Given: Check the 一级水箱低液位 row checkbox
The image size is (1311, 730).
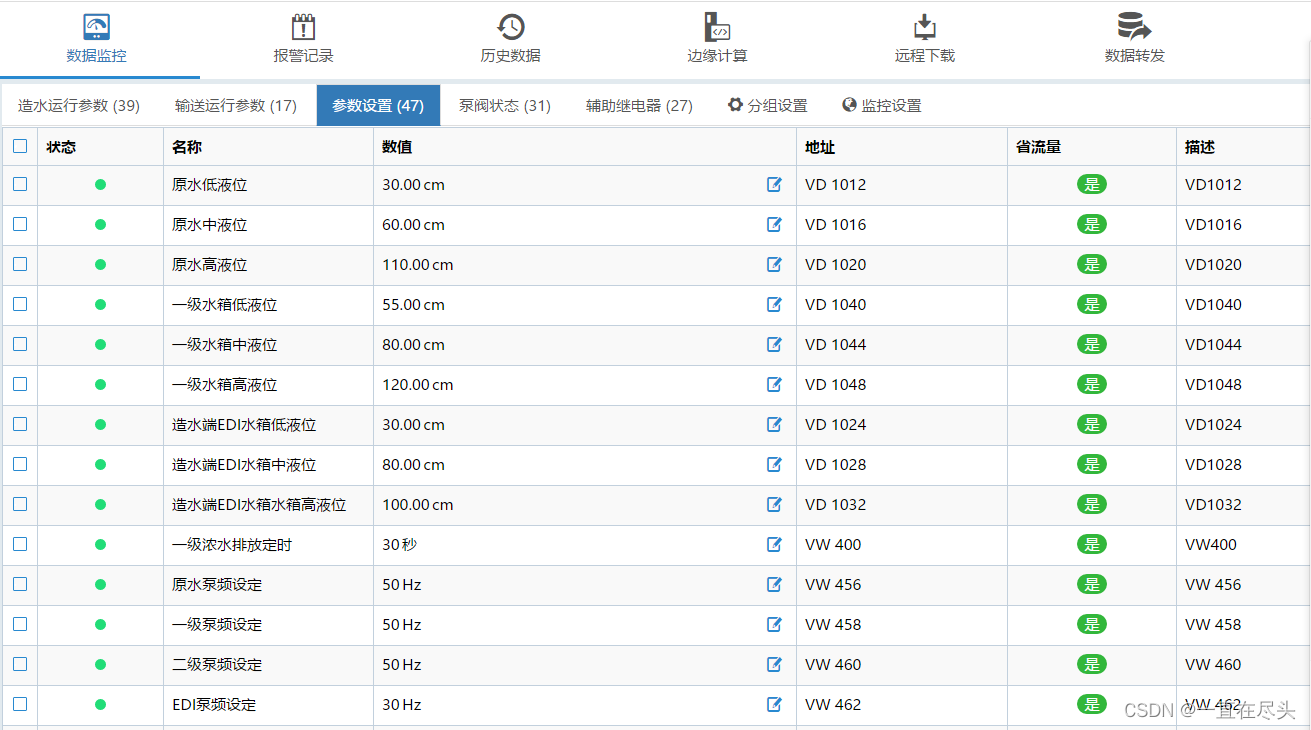Looking at the screenshot, I should click(20, 304).
